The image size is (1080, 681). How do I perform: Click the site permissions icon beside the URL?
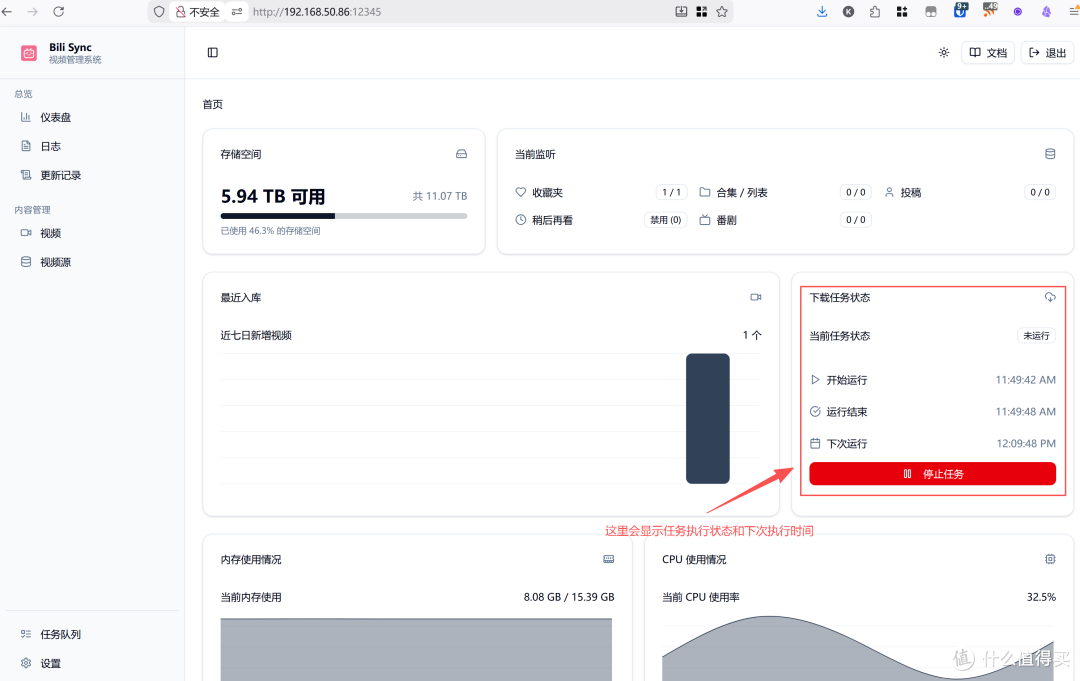tap(237, 12)
